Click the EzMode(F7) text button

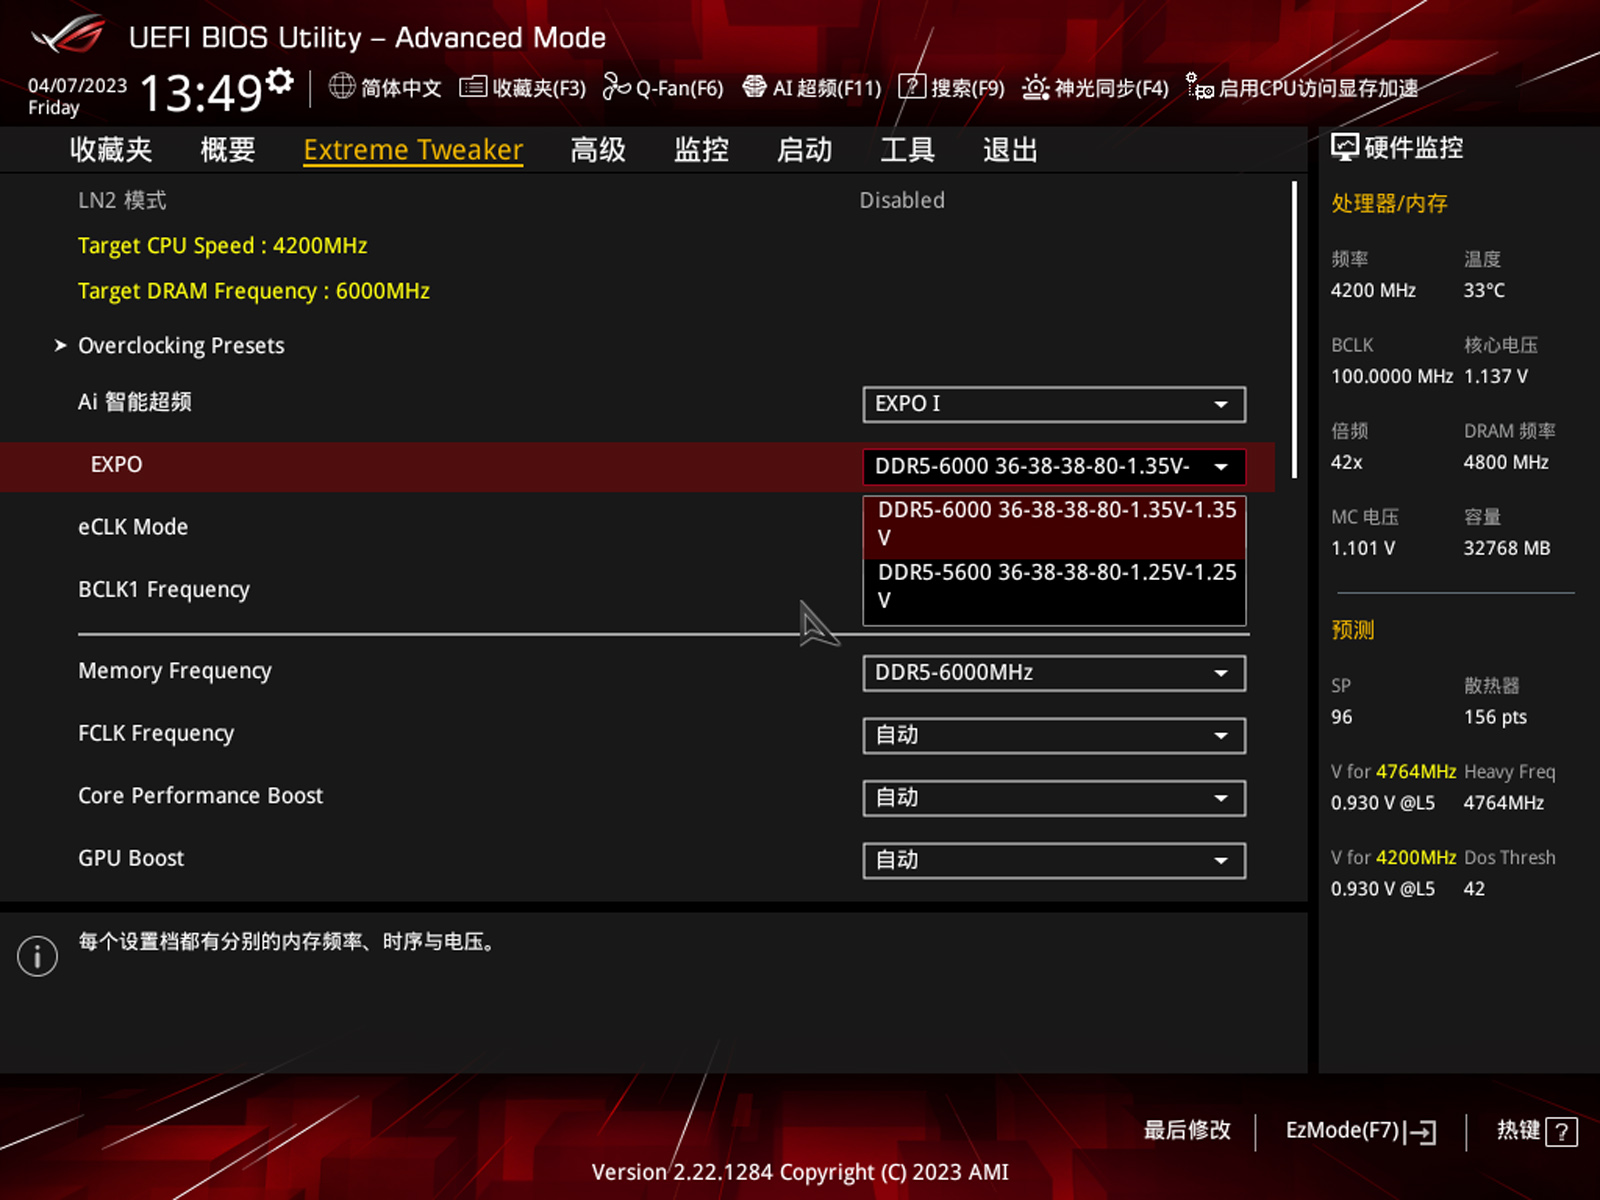(x=1342, y=1131)
